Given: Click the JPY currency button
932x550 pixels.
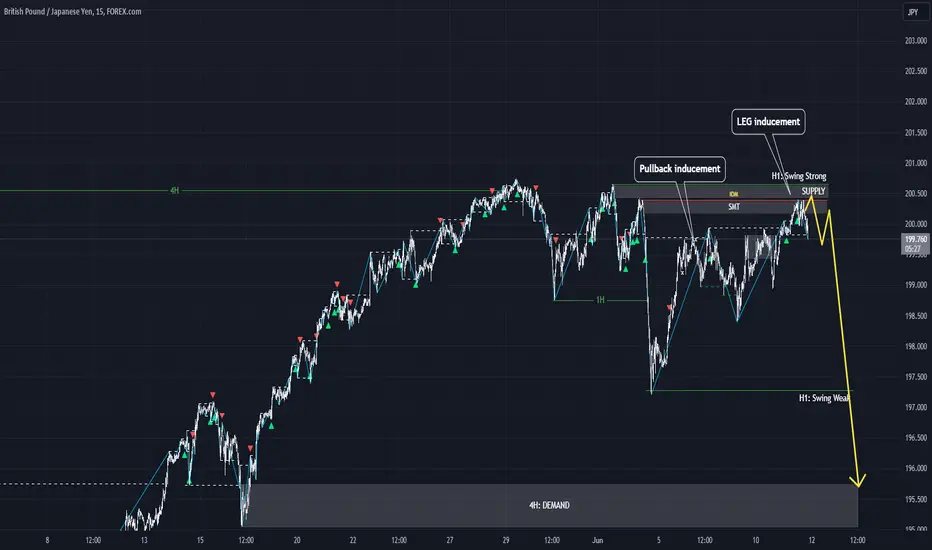Looking at the screenshot, I should [912, 12].
